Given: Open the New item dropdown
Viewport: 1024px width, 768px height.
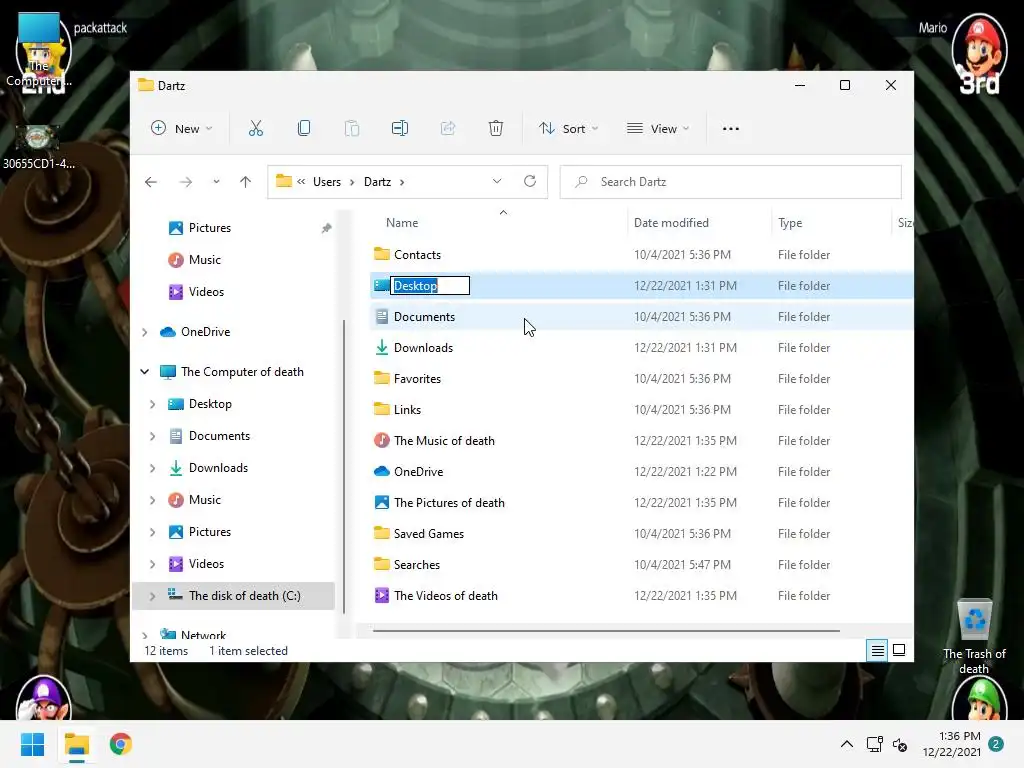Looking at the screenshot, I should 181,129.
